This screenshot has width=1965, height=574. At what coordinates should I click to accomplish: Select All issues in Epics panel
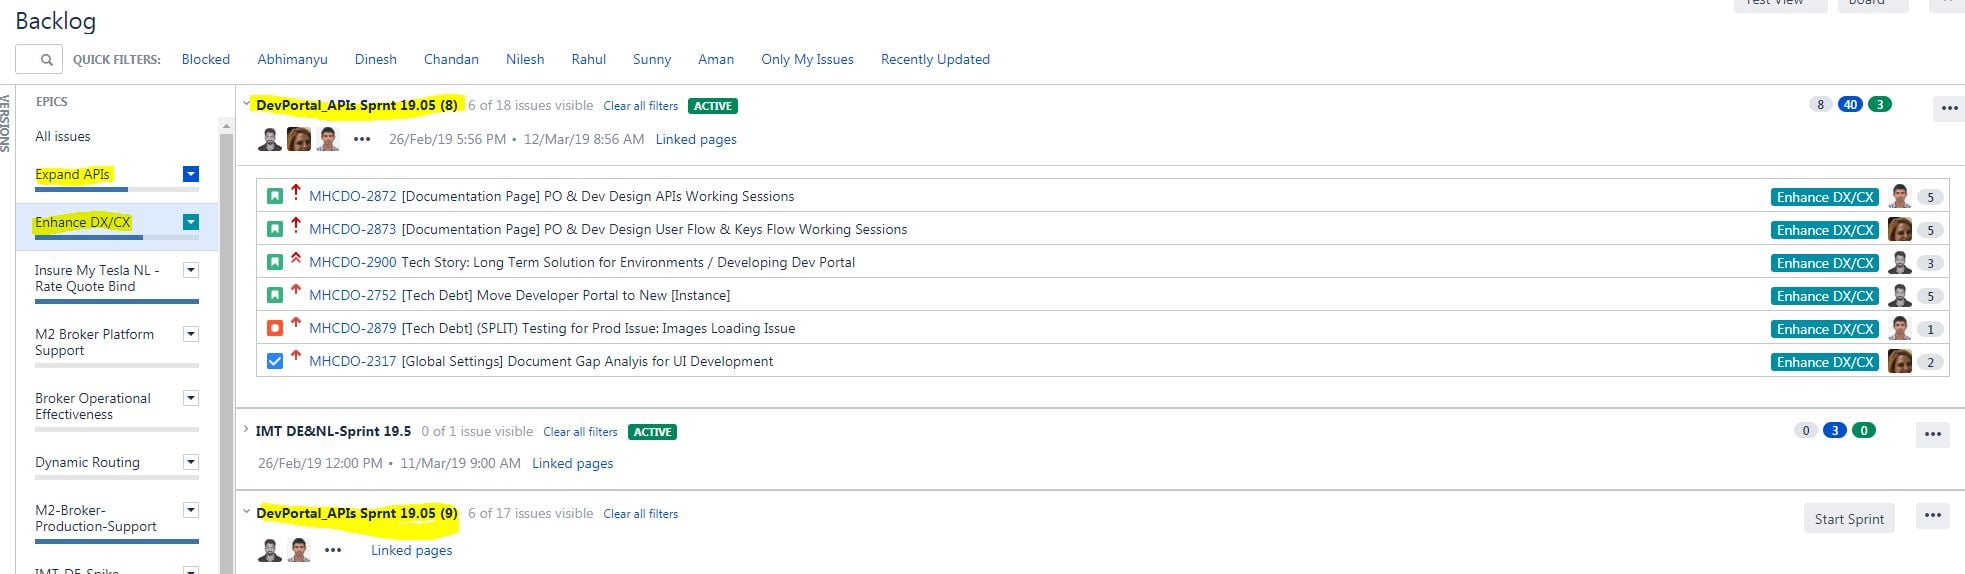pyautogui.click(x=63, y=137)
